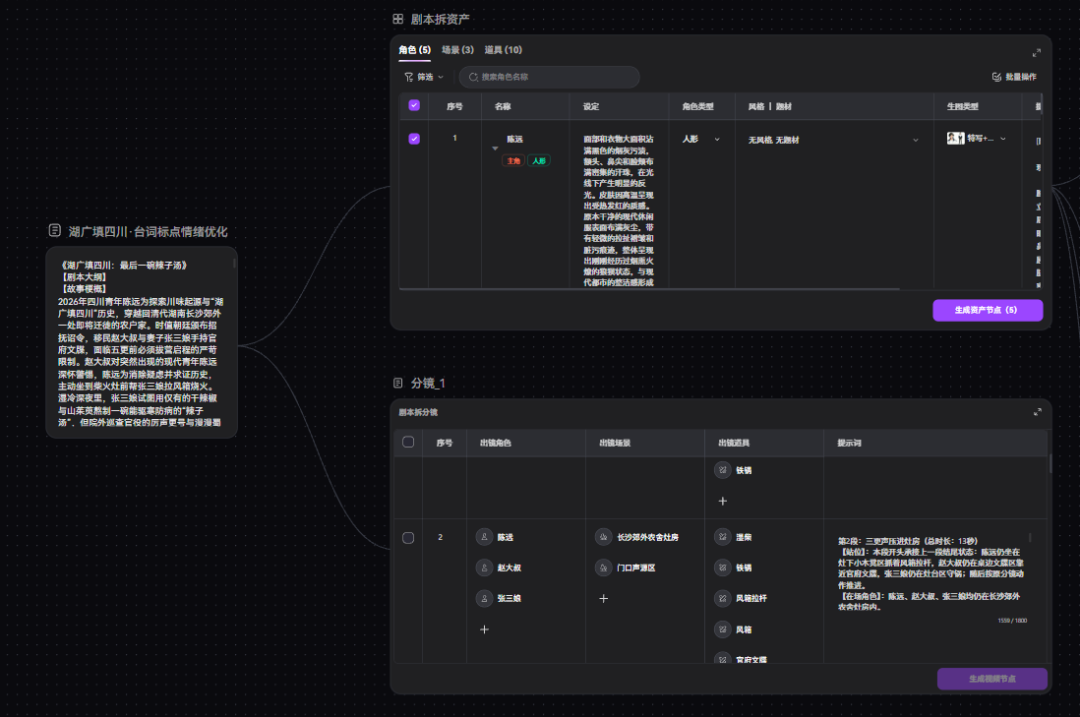Image resolution: width=1080 pixels, height=717 pixels.
Task: Click the green 人形 tag under 陈远
Action: [539, 160]
